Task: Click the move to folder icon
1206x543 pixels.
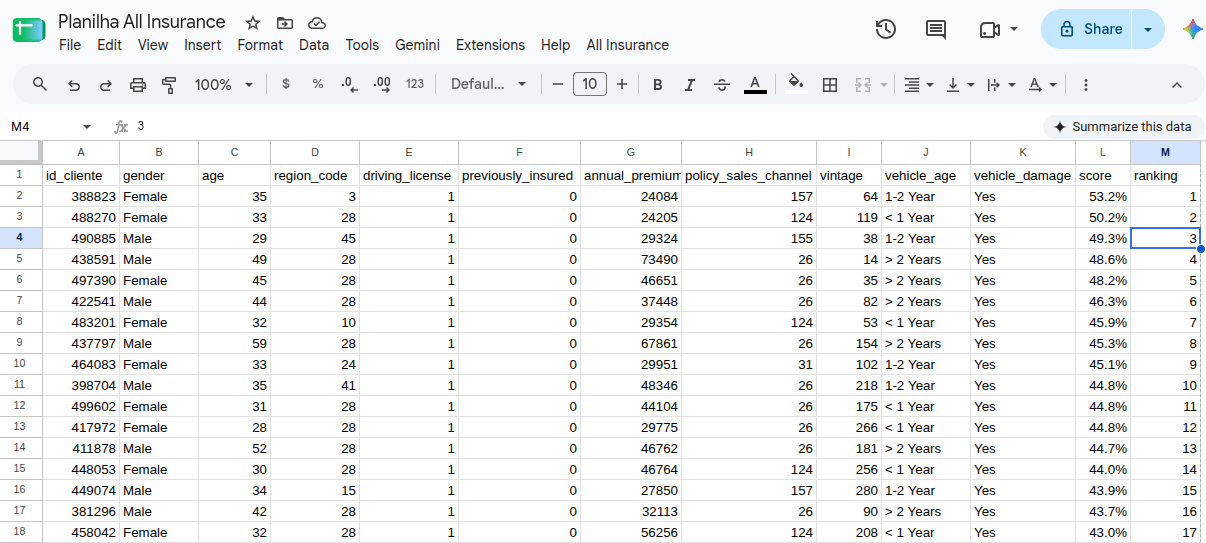Action: [285, 23]
